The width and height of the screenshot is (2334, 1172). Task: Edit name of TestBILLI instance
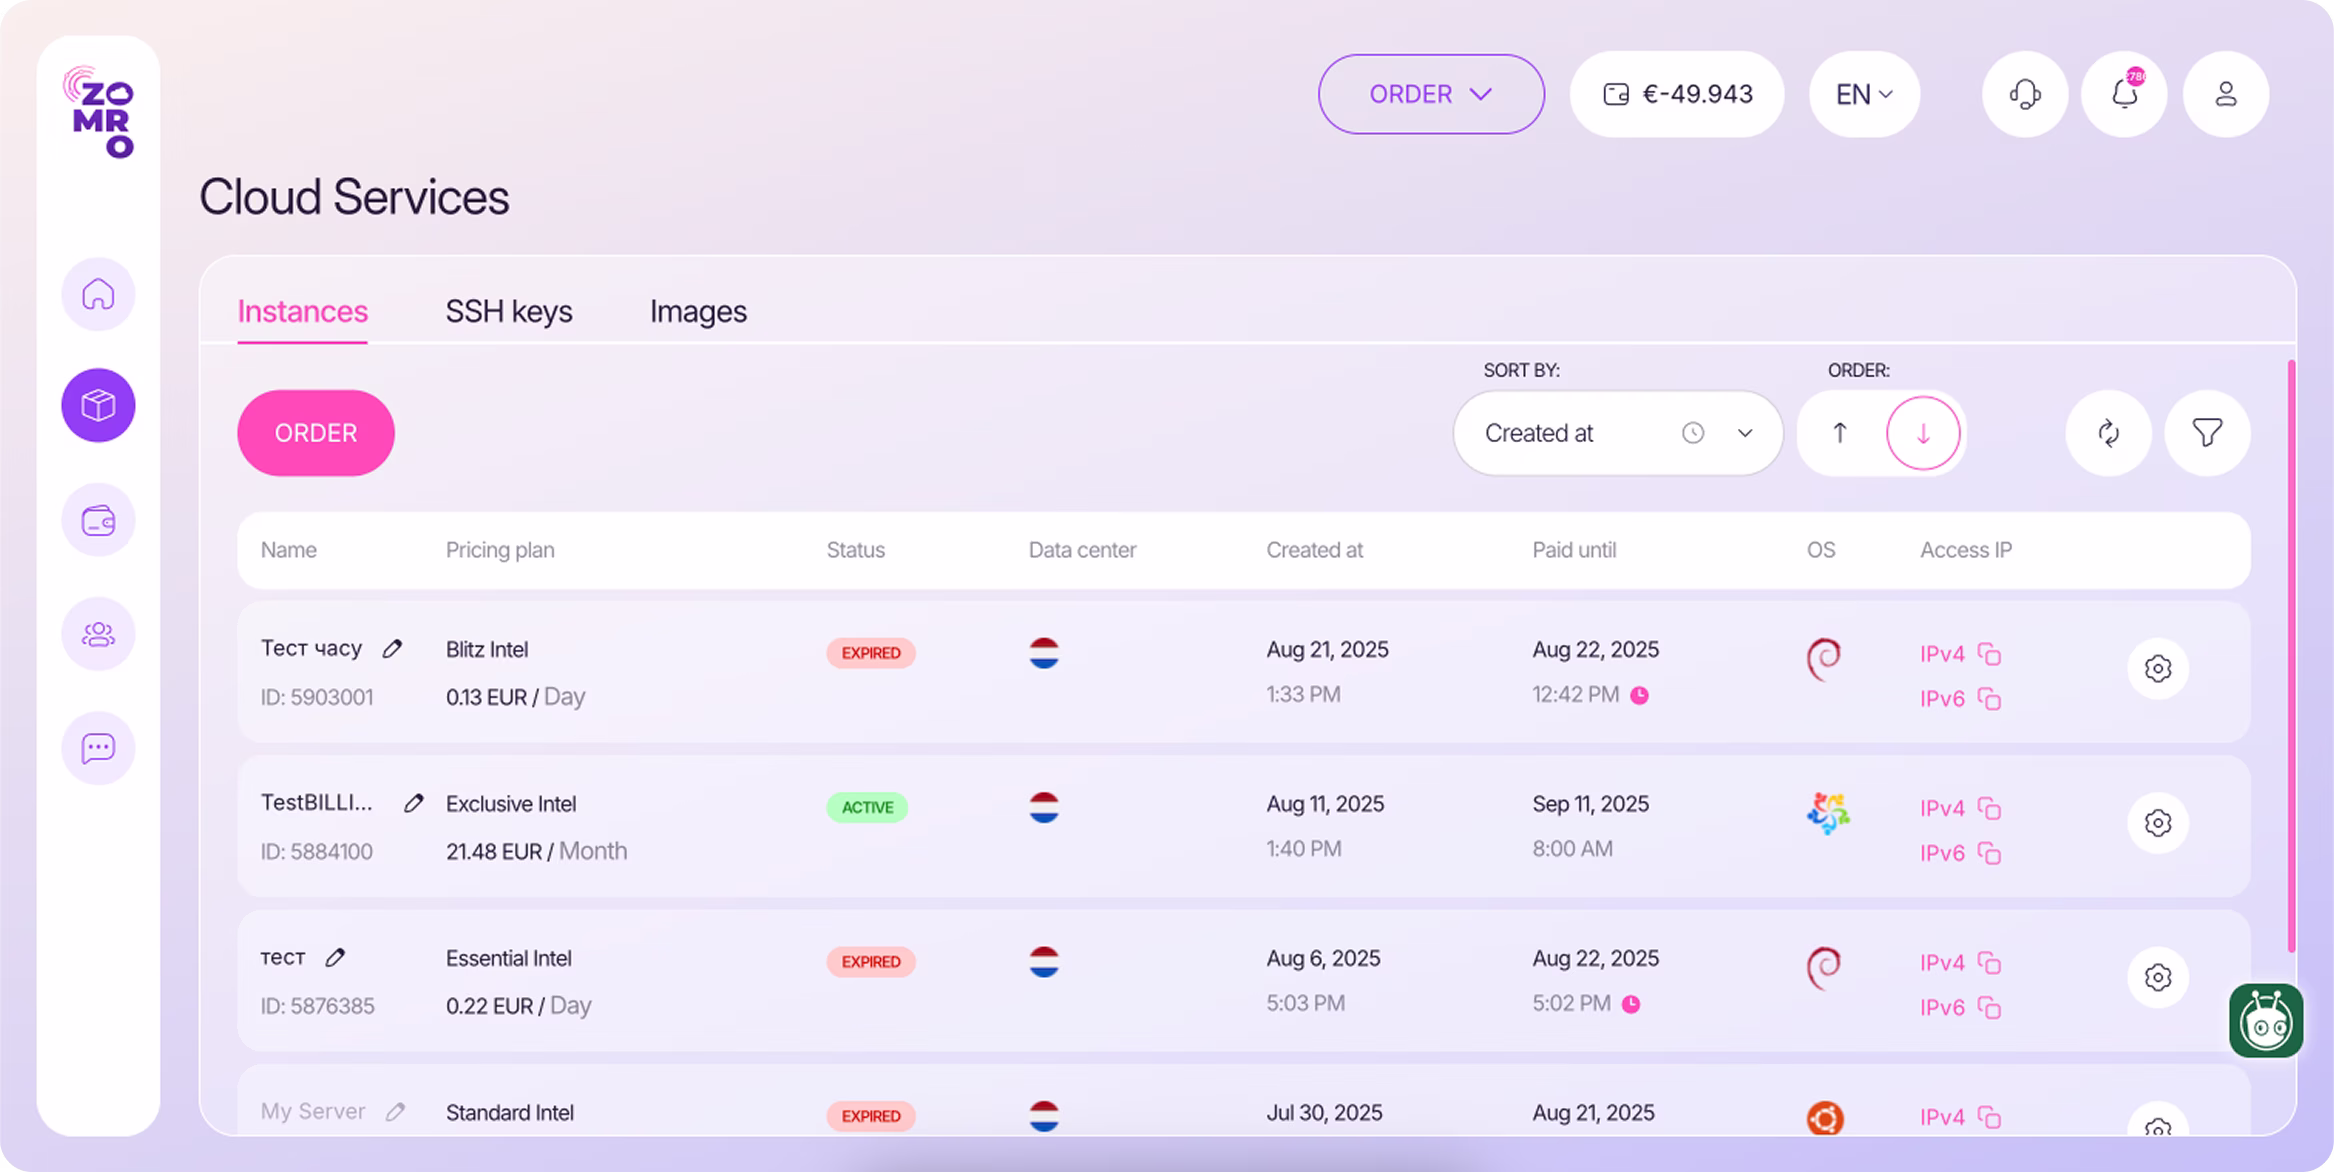(x=413, y=803)
